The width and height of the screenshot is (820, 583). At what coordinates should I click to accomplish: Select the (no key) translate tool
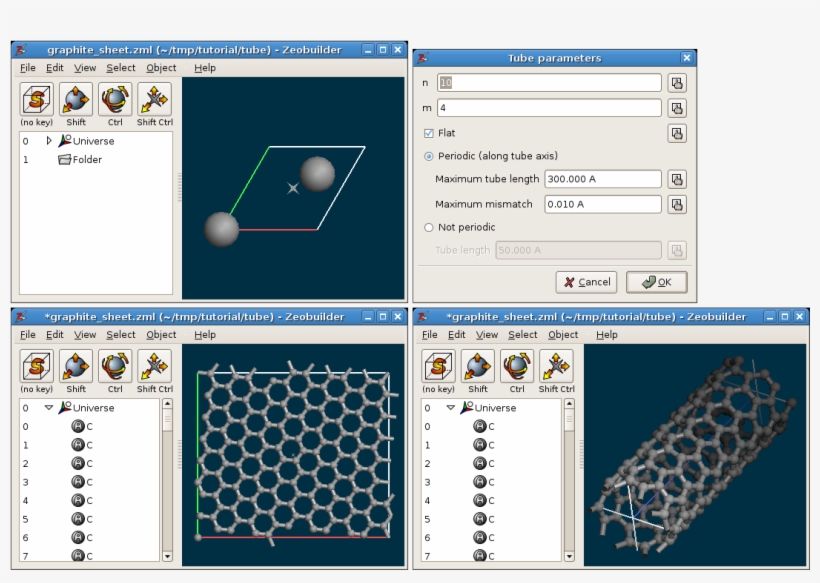pyautogui.click(x=36, y=101)
